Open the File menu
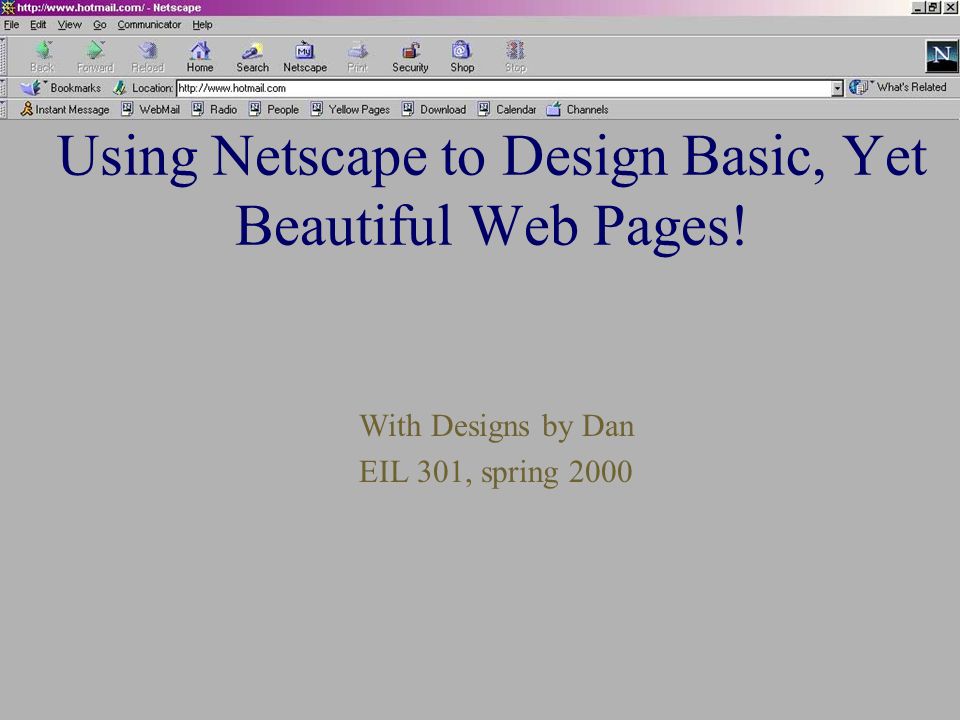Viewport: 960px width, 720px height. click(x=11, y=25)
